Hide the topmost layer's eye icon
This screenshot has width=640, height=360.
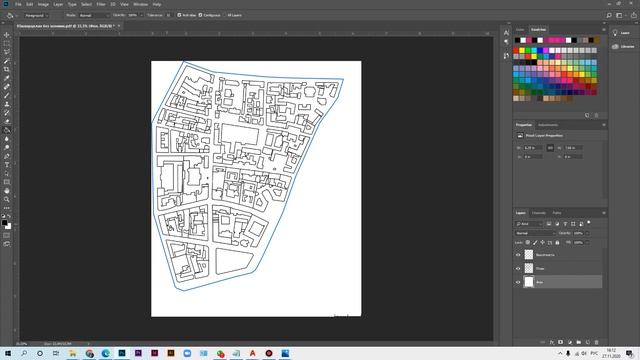pos(518,255)
